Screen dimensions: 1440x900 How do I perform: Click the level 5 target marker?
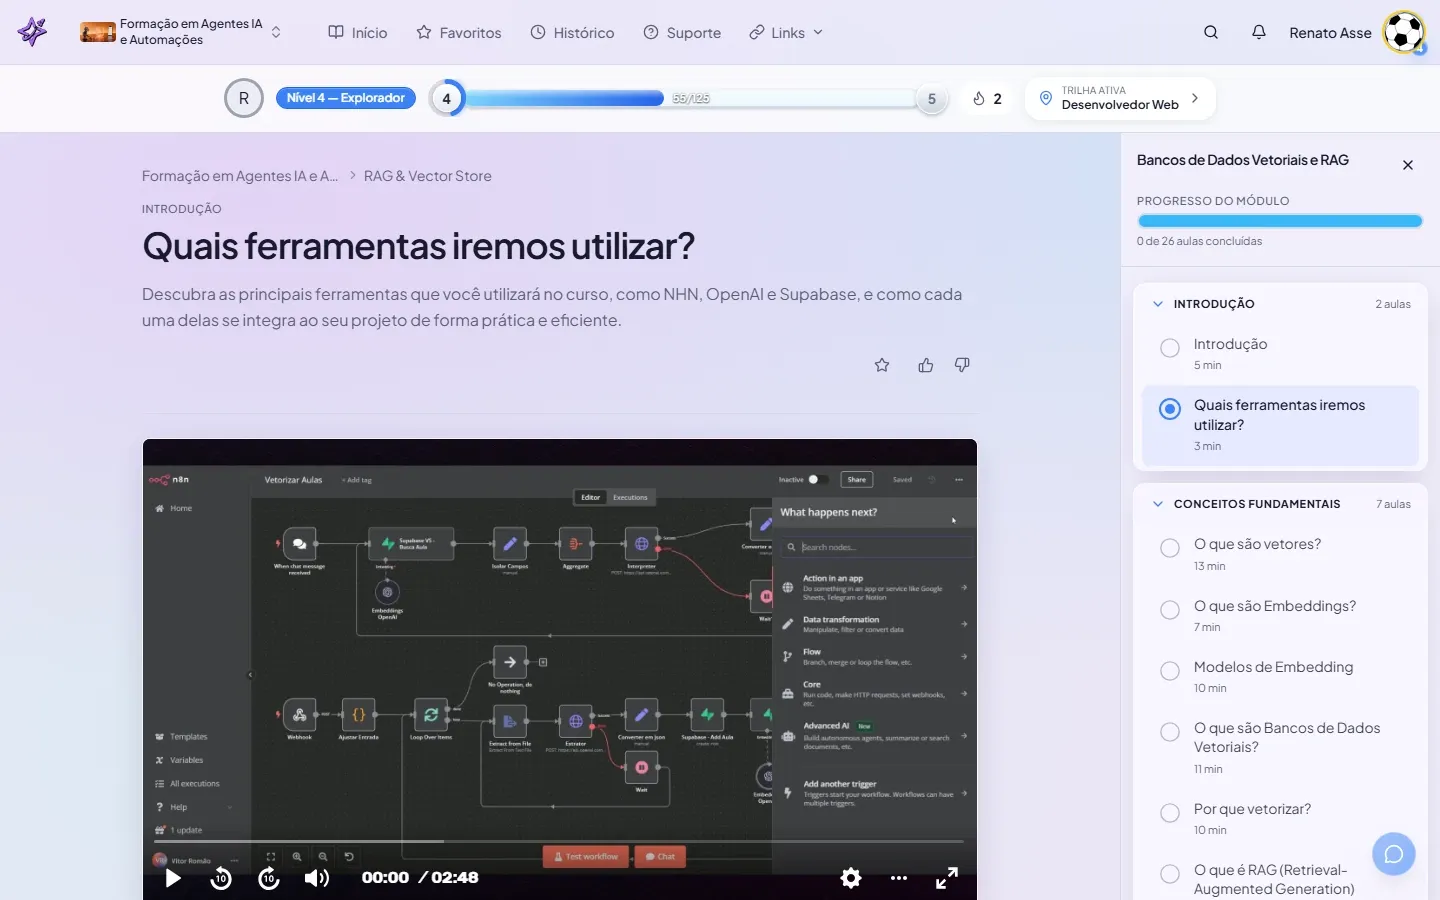[x=932, y=98]
